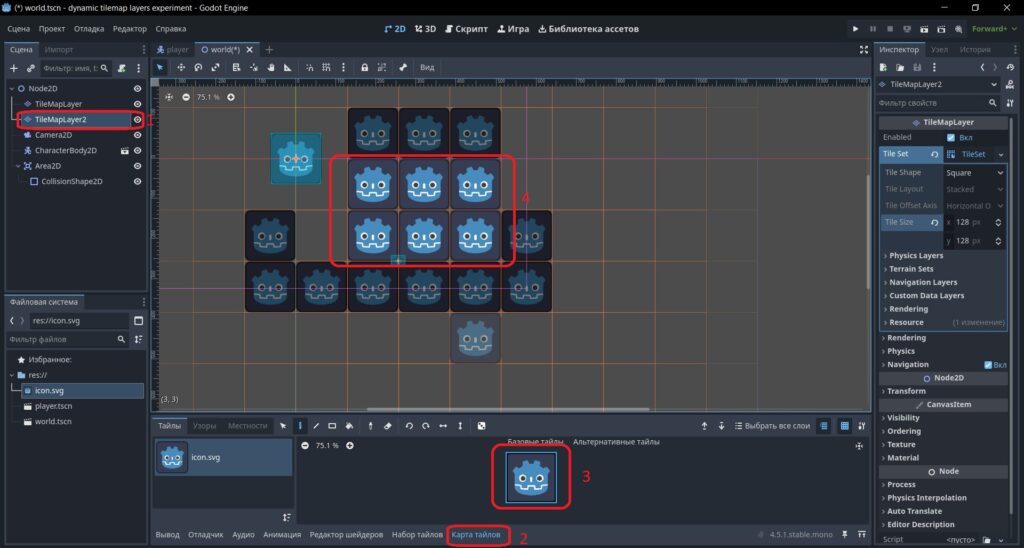
Task: Open the Tile Shape Square dropdown
Action: click(974, 172)
